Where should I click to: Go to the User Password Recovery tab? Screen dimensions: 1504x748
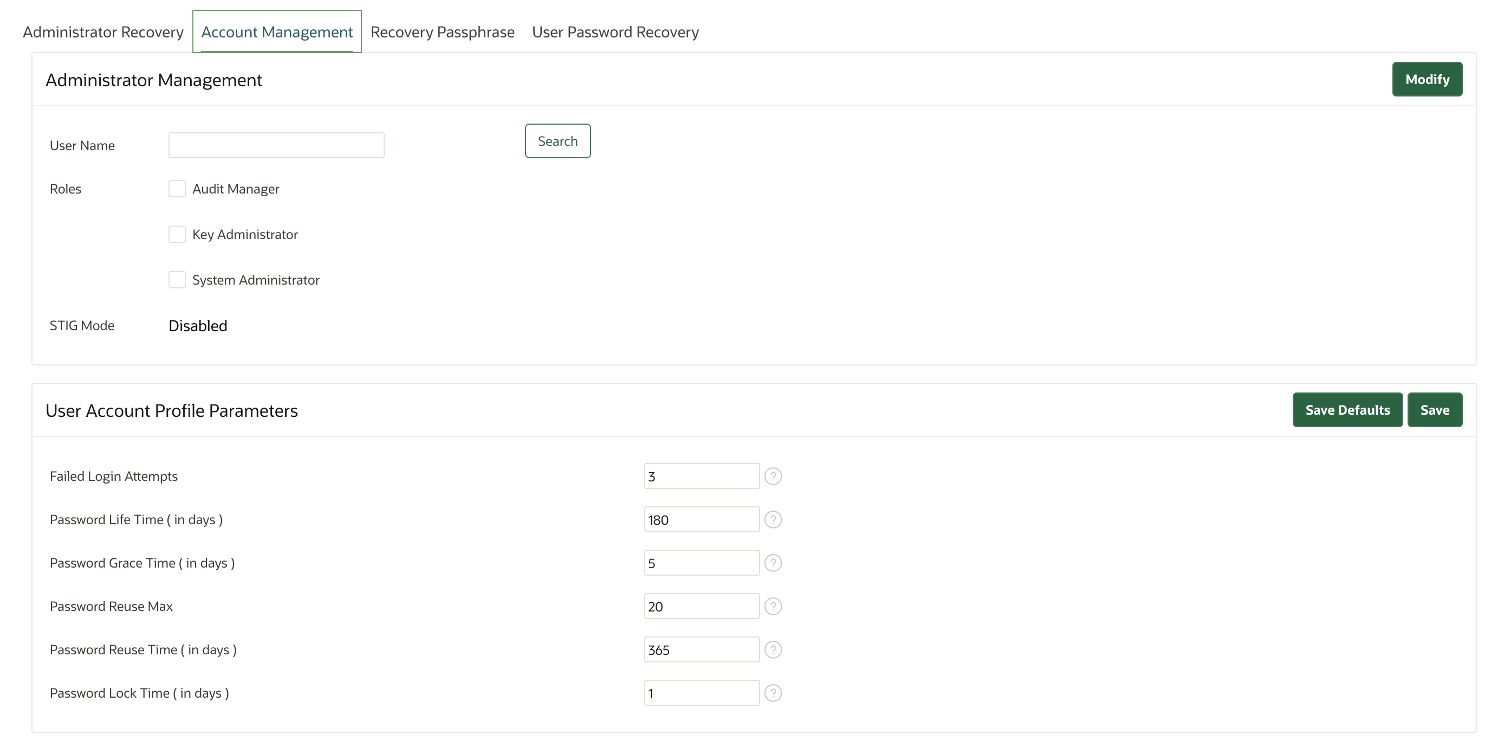click(x=615, y=31)
